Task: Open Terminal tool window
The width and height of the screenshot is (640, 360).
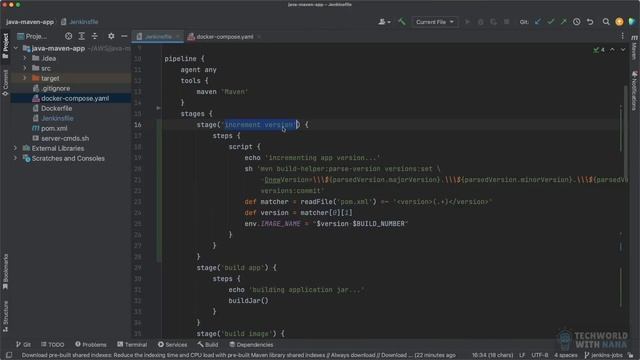Action: [132, 344]
